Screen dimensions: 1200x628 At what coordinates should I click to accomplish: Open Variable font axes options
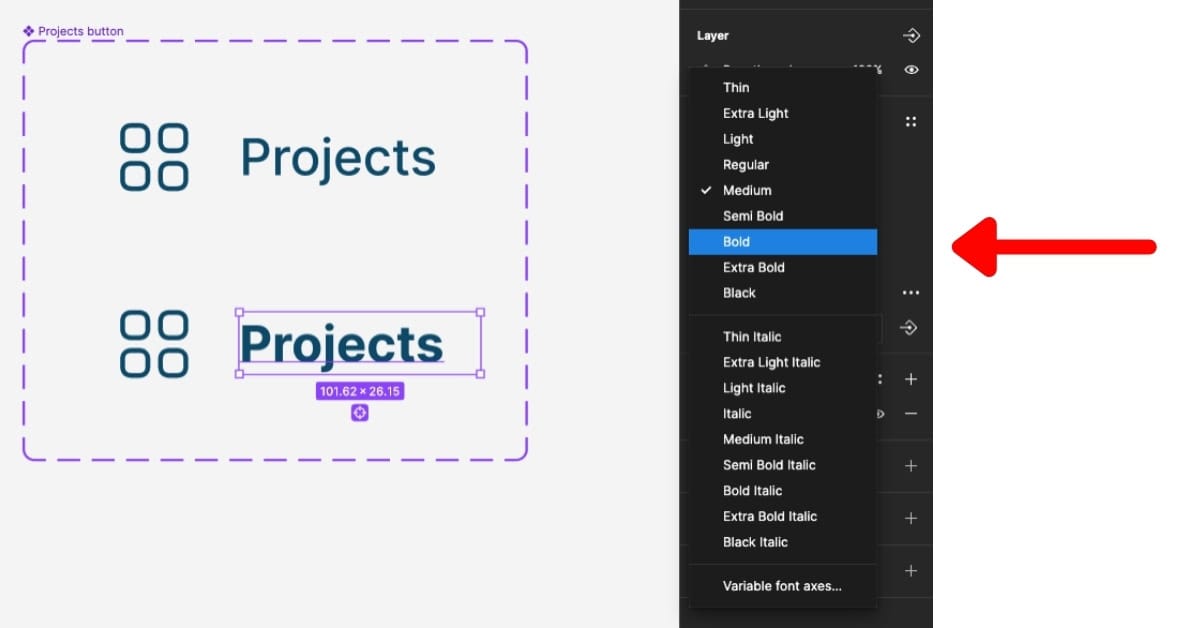coord(782,585)
